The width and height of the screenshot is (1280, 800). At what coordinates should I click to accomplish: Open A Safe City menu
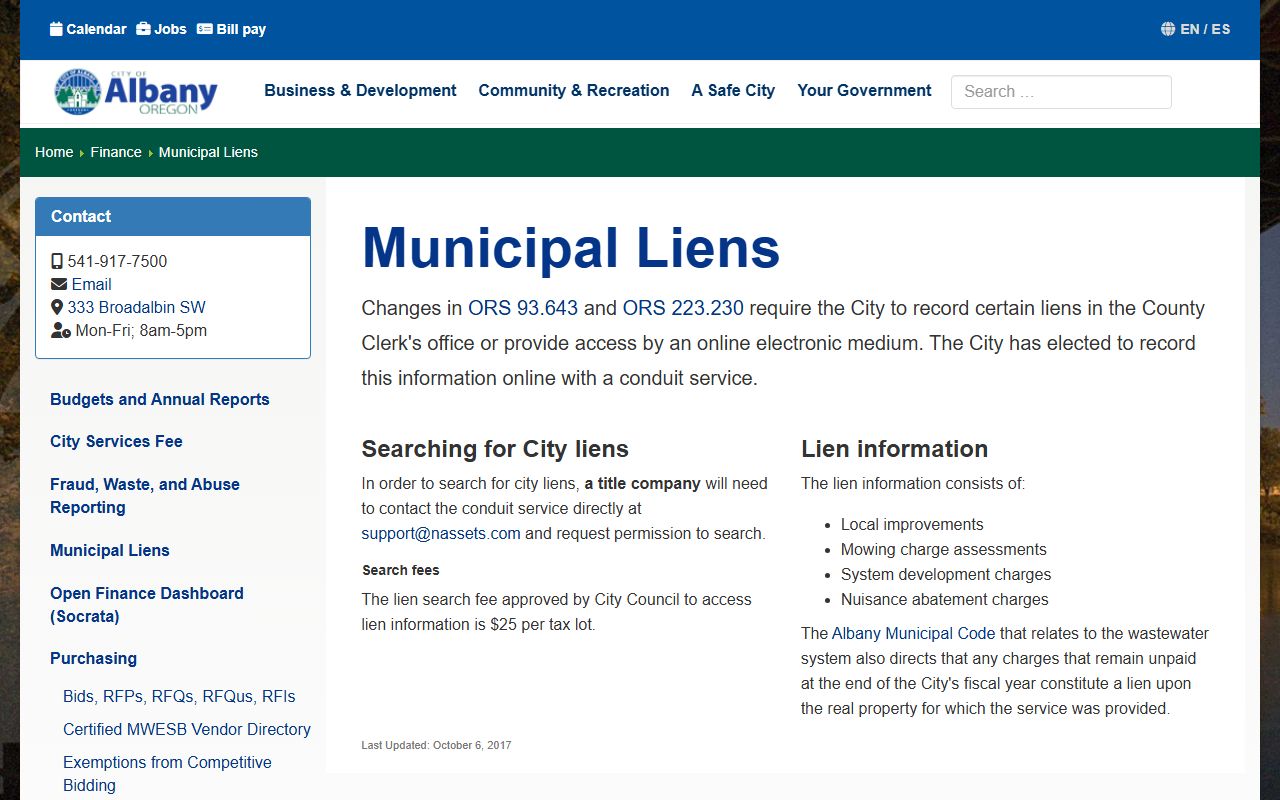pos(733,90)
